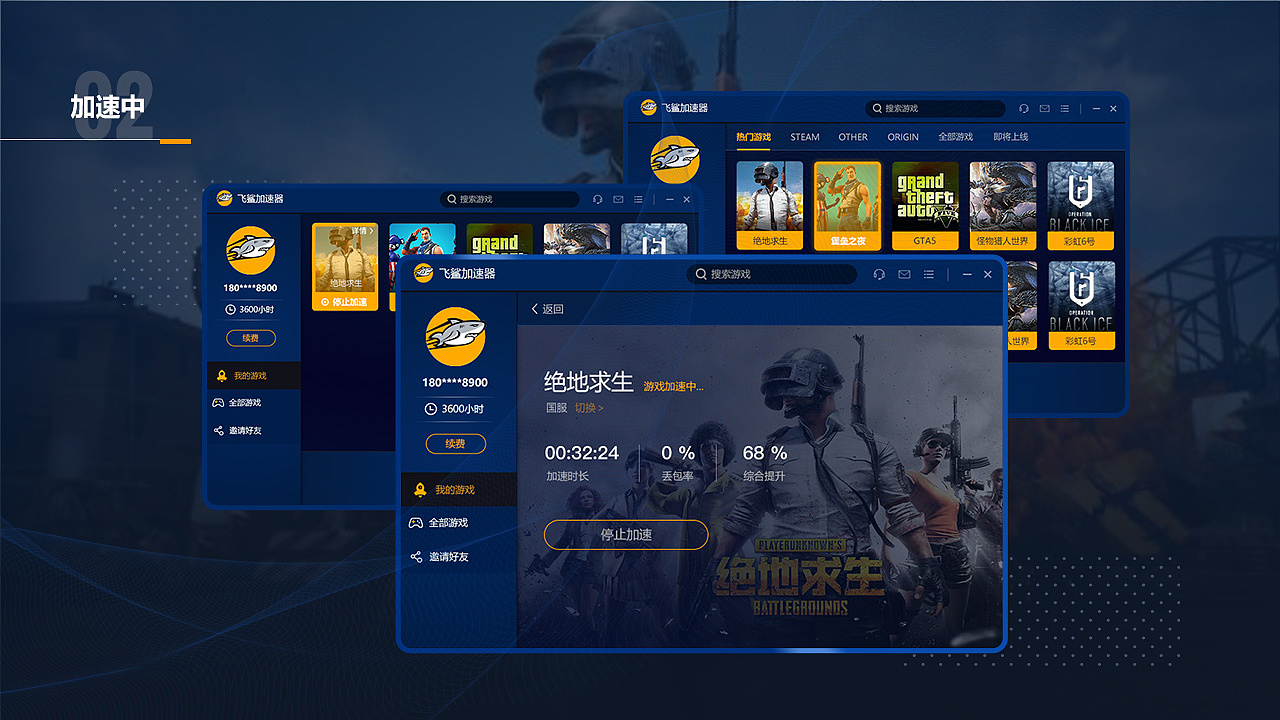Click the 0 % packet loss value

coord(678,453)
